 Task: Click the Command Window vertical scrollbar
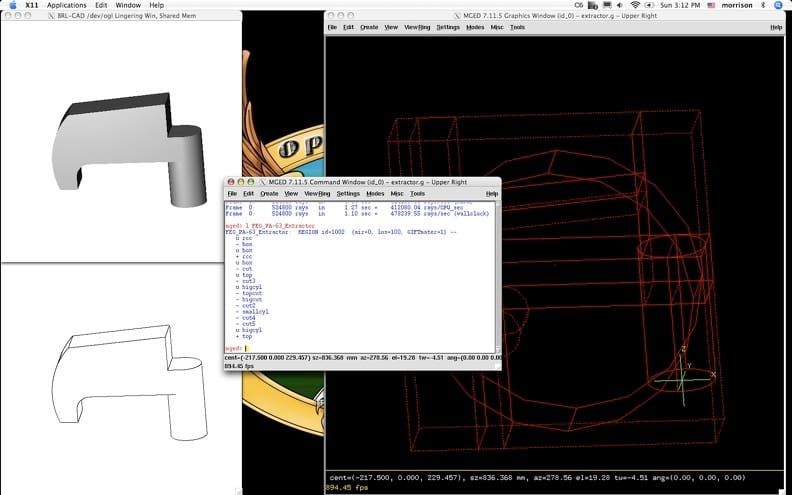498,277
